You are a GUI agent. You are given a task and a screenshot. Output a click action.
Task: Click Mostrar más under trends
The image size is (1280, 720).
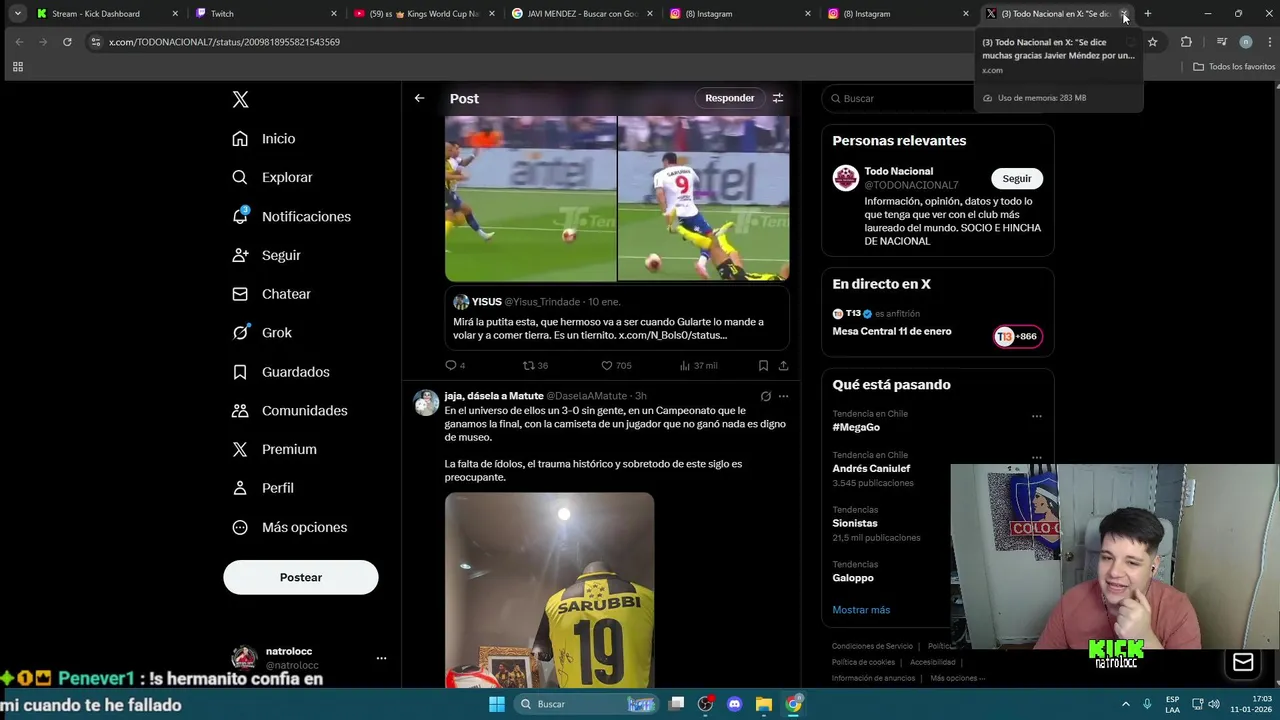[861, 610]
